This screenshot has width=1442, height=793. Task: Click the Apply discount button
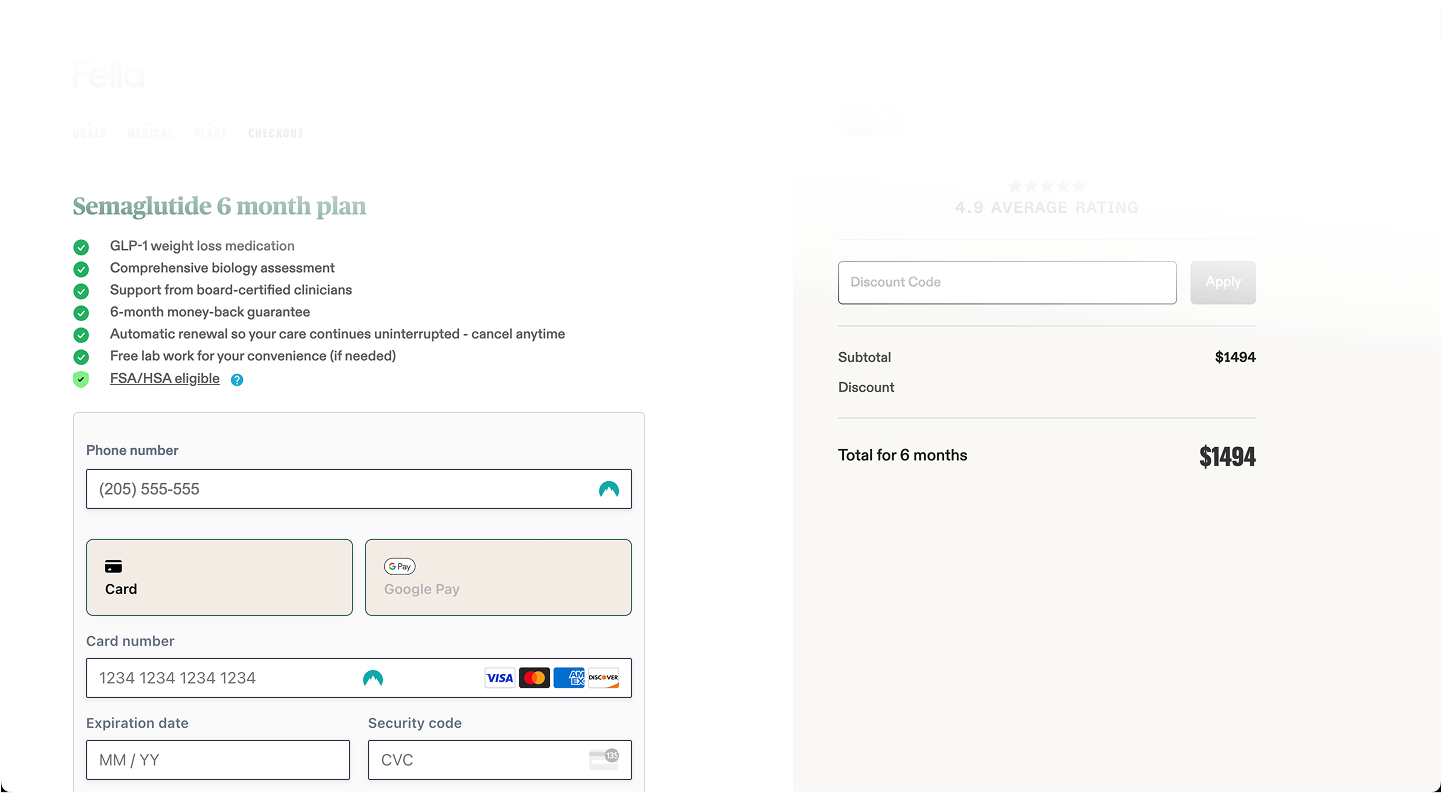(1223, 282)
